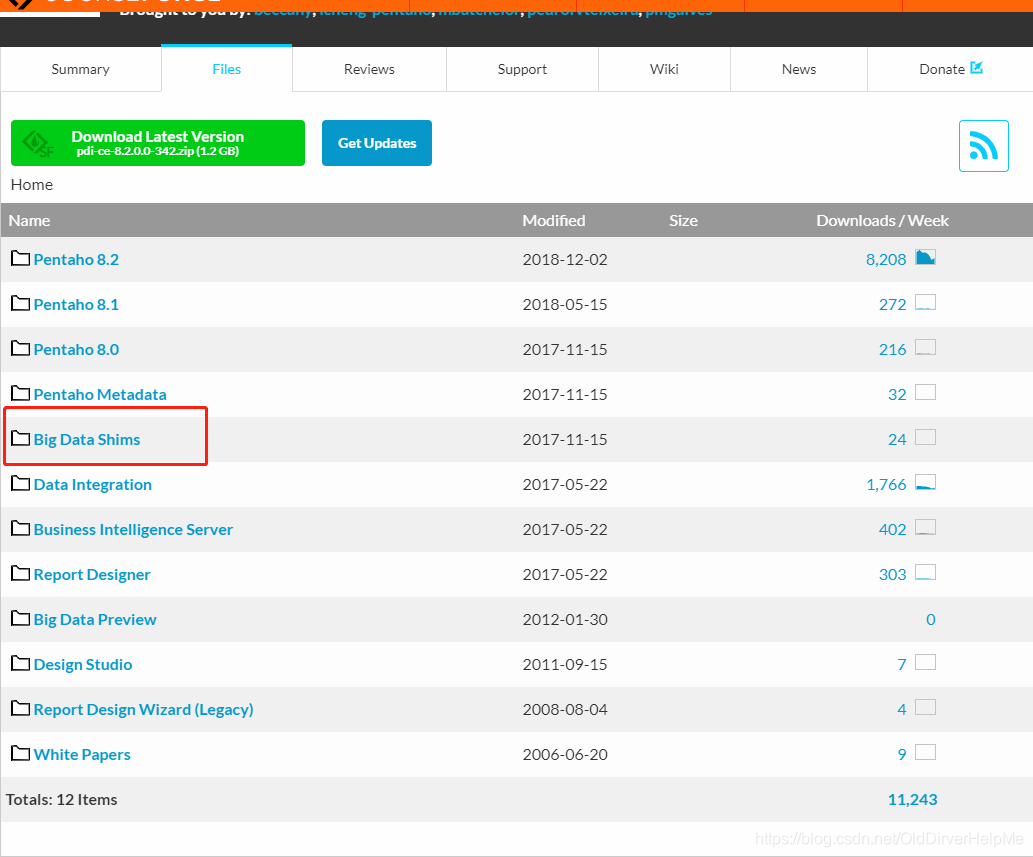
Task: Open the Data Integration folder link
Action: click(x=93, y=484)
